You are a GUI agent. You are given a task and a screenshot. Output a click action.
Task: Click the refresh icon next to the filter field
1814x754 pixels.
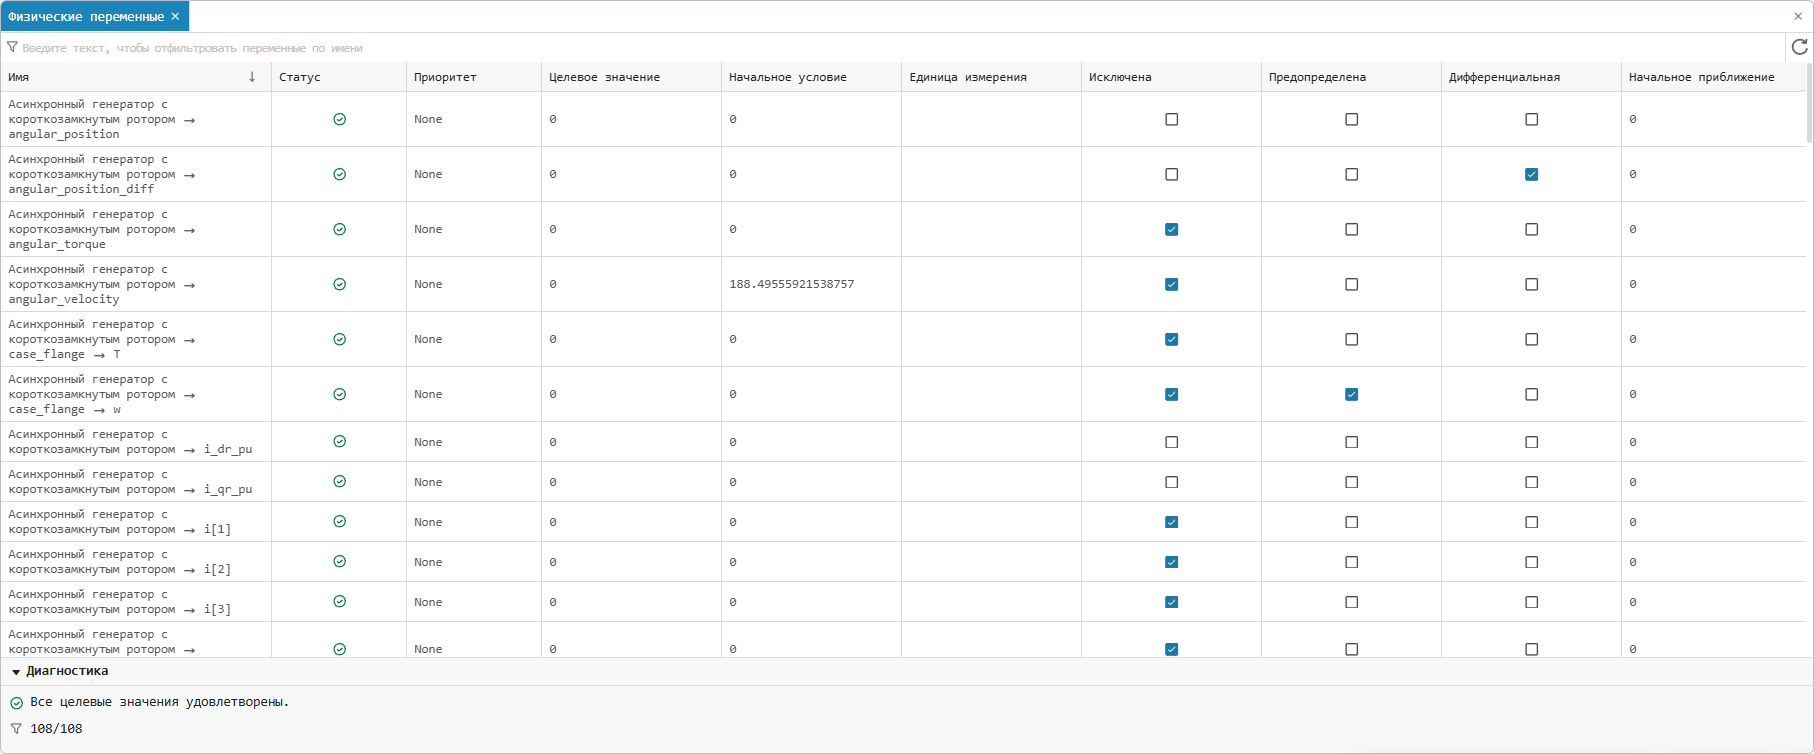click(x=1799, y=47)
